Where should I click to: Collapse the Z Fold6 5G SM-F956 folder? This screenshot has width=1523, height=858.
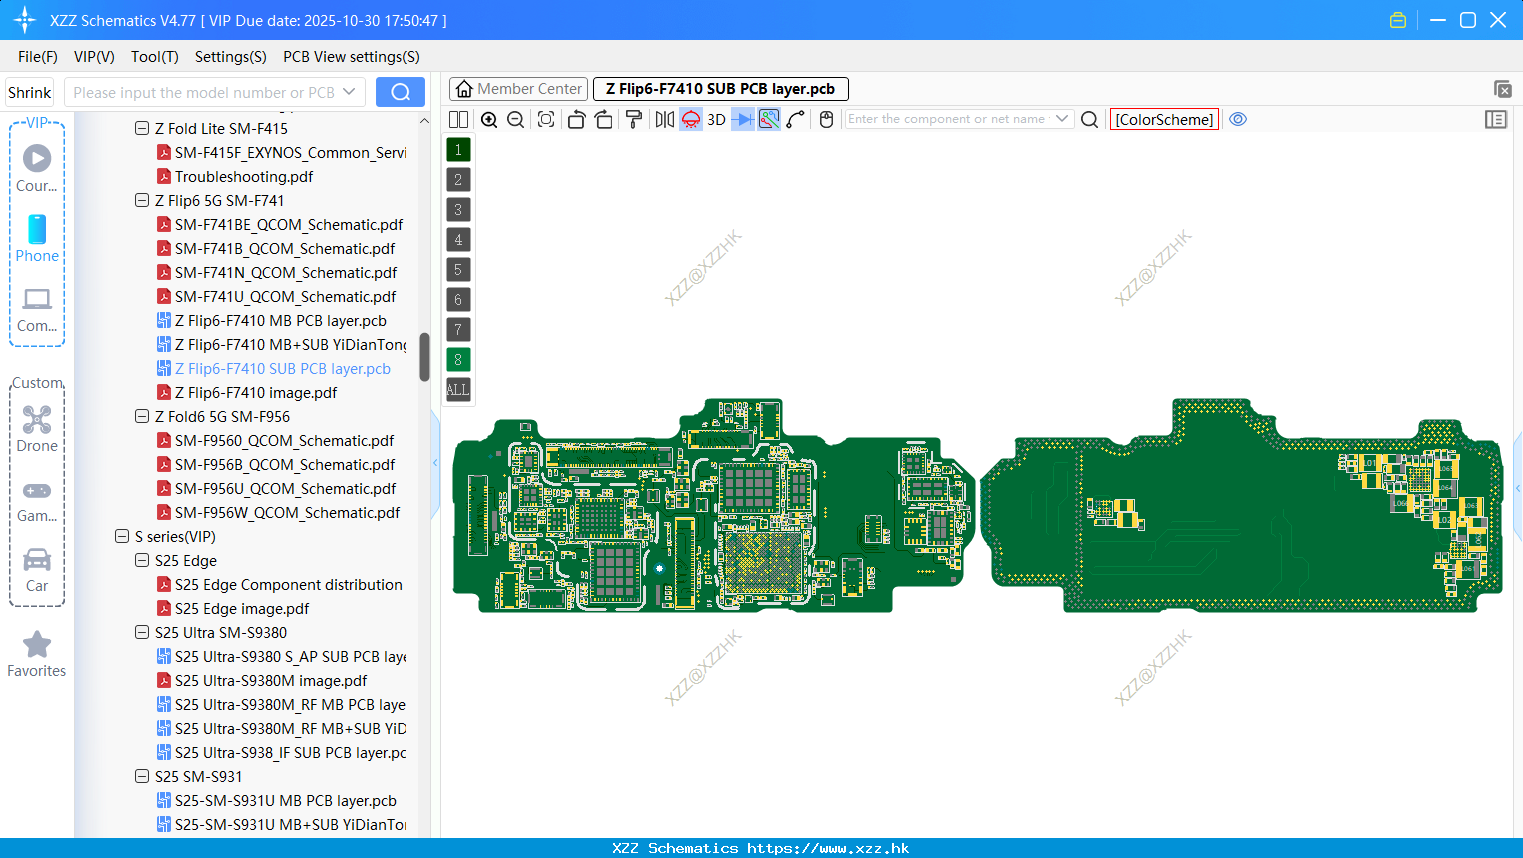click(x=142, y=416)
